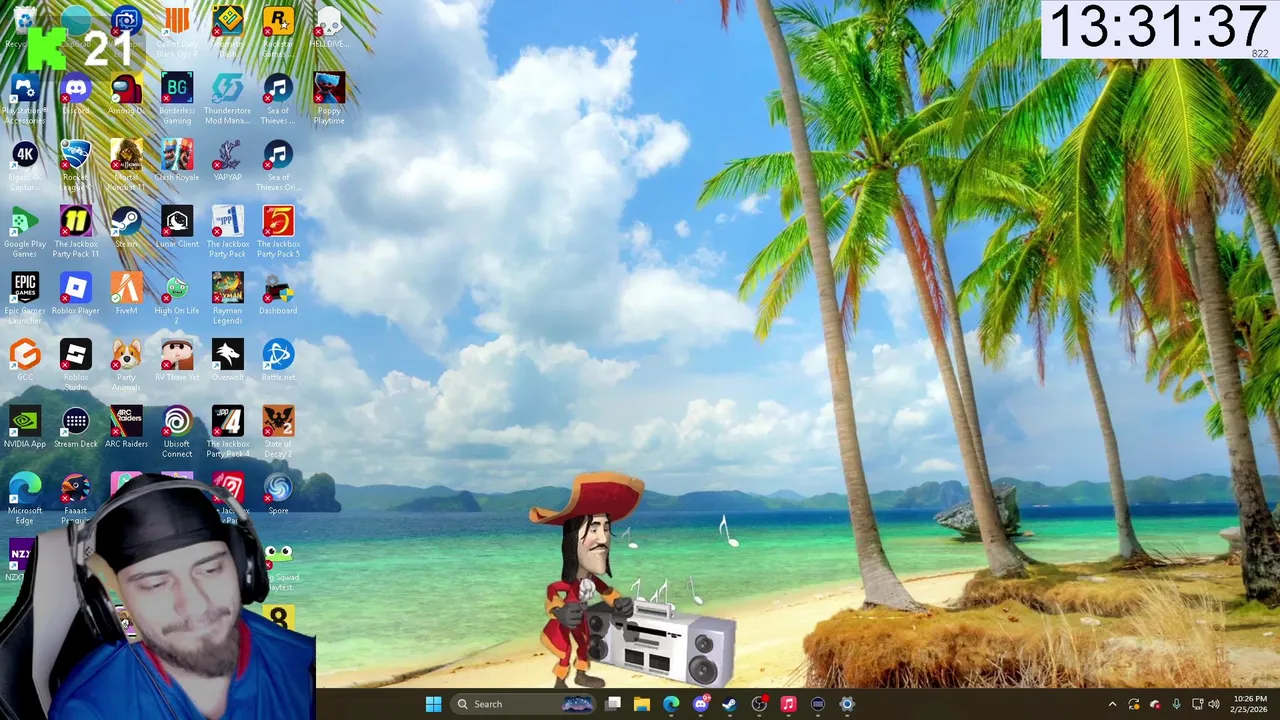Select the Geometry Dash desktop icon
The height and width of the screenshot is (720, 1280).
(x=227, y=30)
